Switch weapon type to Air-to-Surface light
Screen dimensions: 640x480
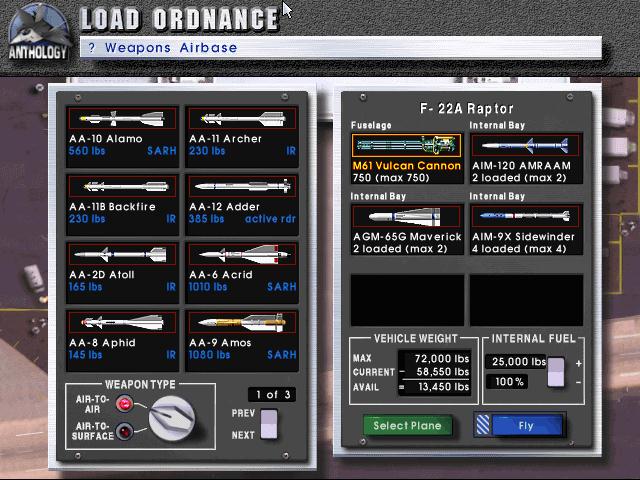(x=124, y=431)
